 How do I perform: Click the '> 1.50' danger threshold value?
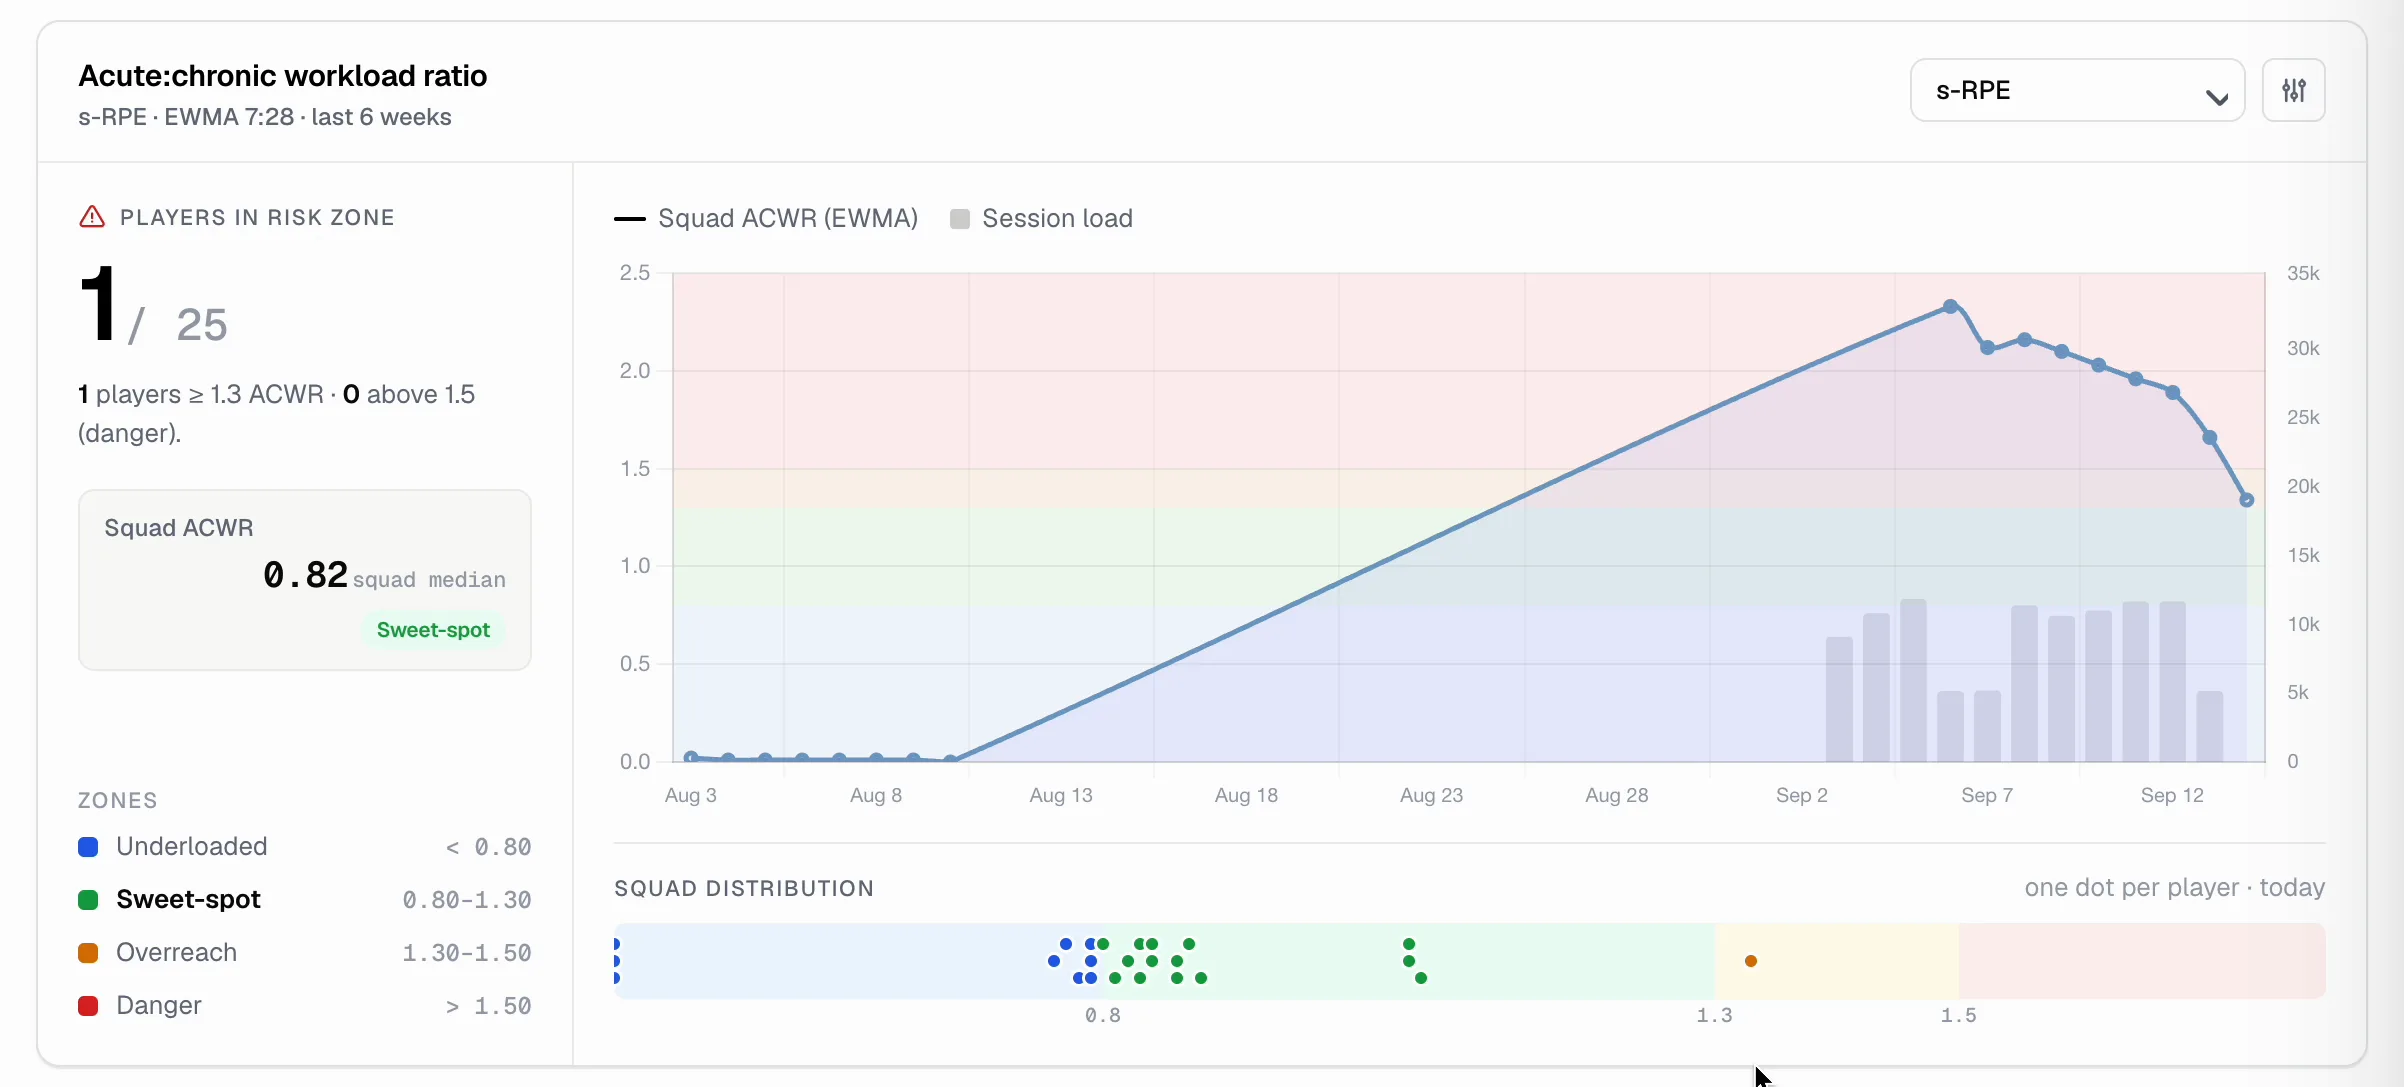point(488,1006)
